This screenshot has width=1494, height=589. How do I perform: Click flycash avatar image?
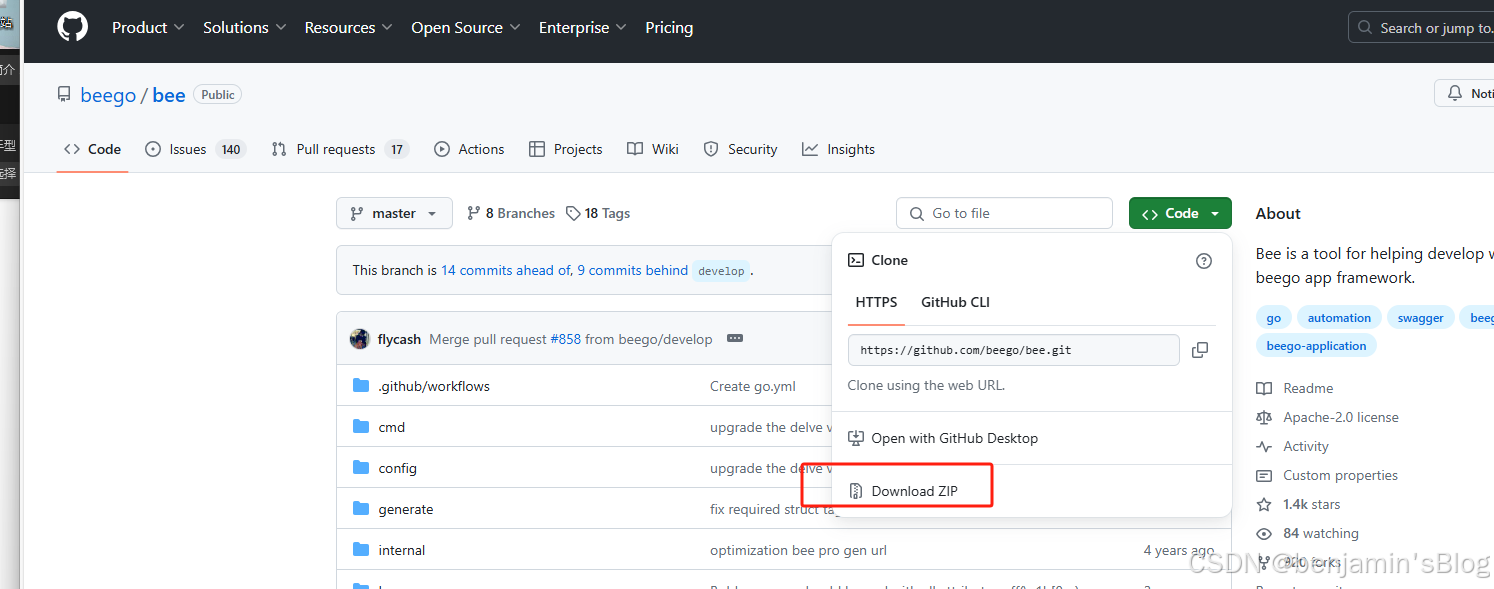(x=360, y=339)
